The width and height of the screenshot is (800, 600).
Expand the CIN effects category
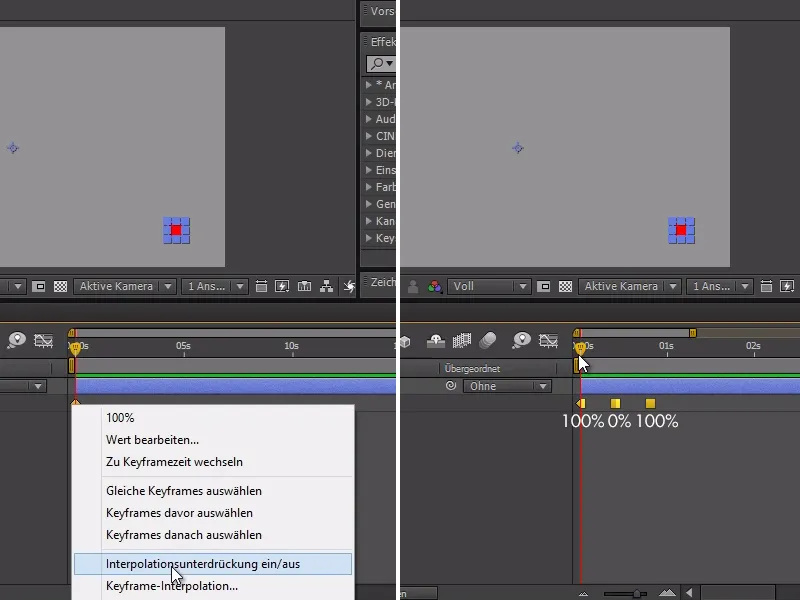pyautogui.click(x=368, y=136)
